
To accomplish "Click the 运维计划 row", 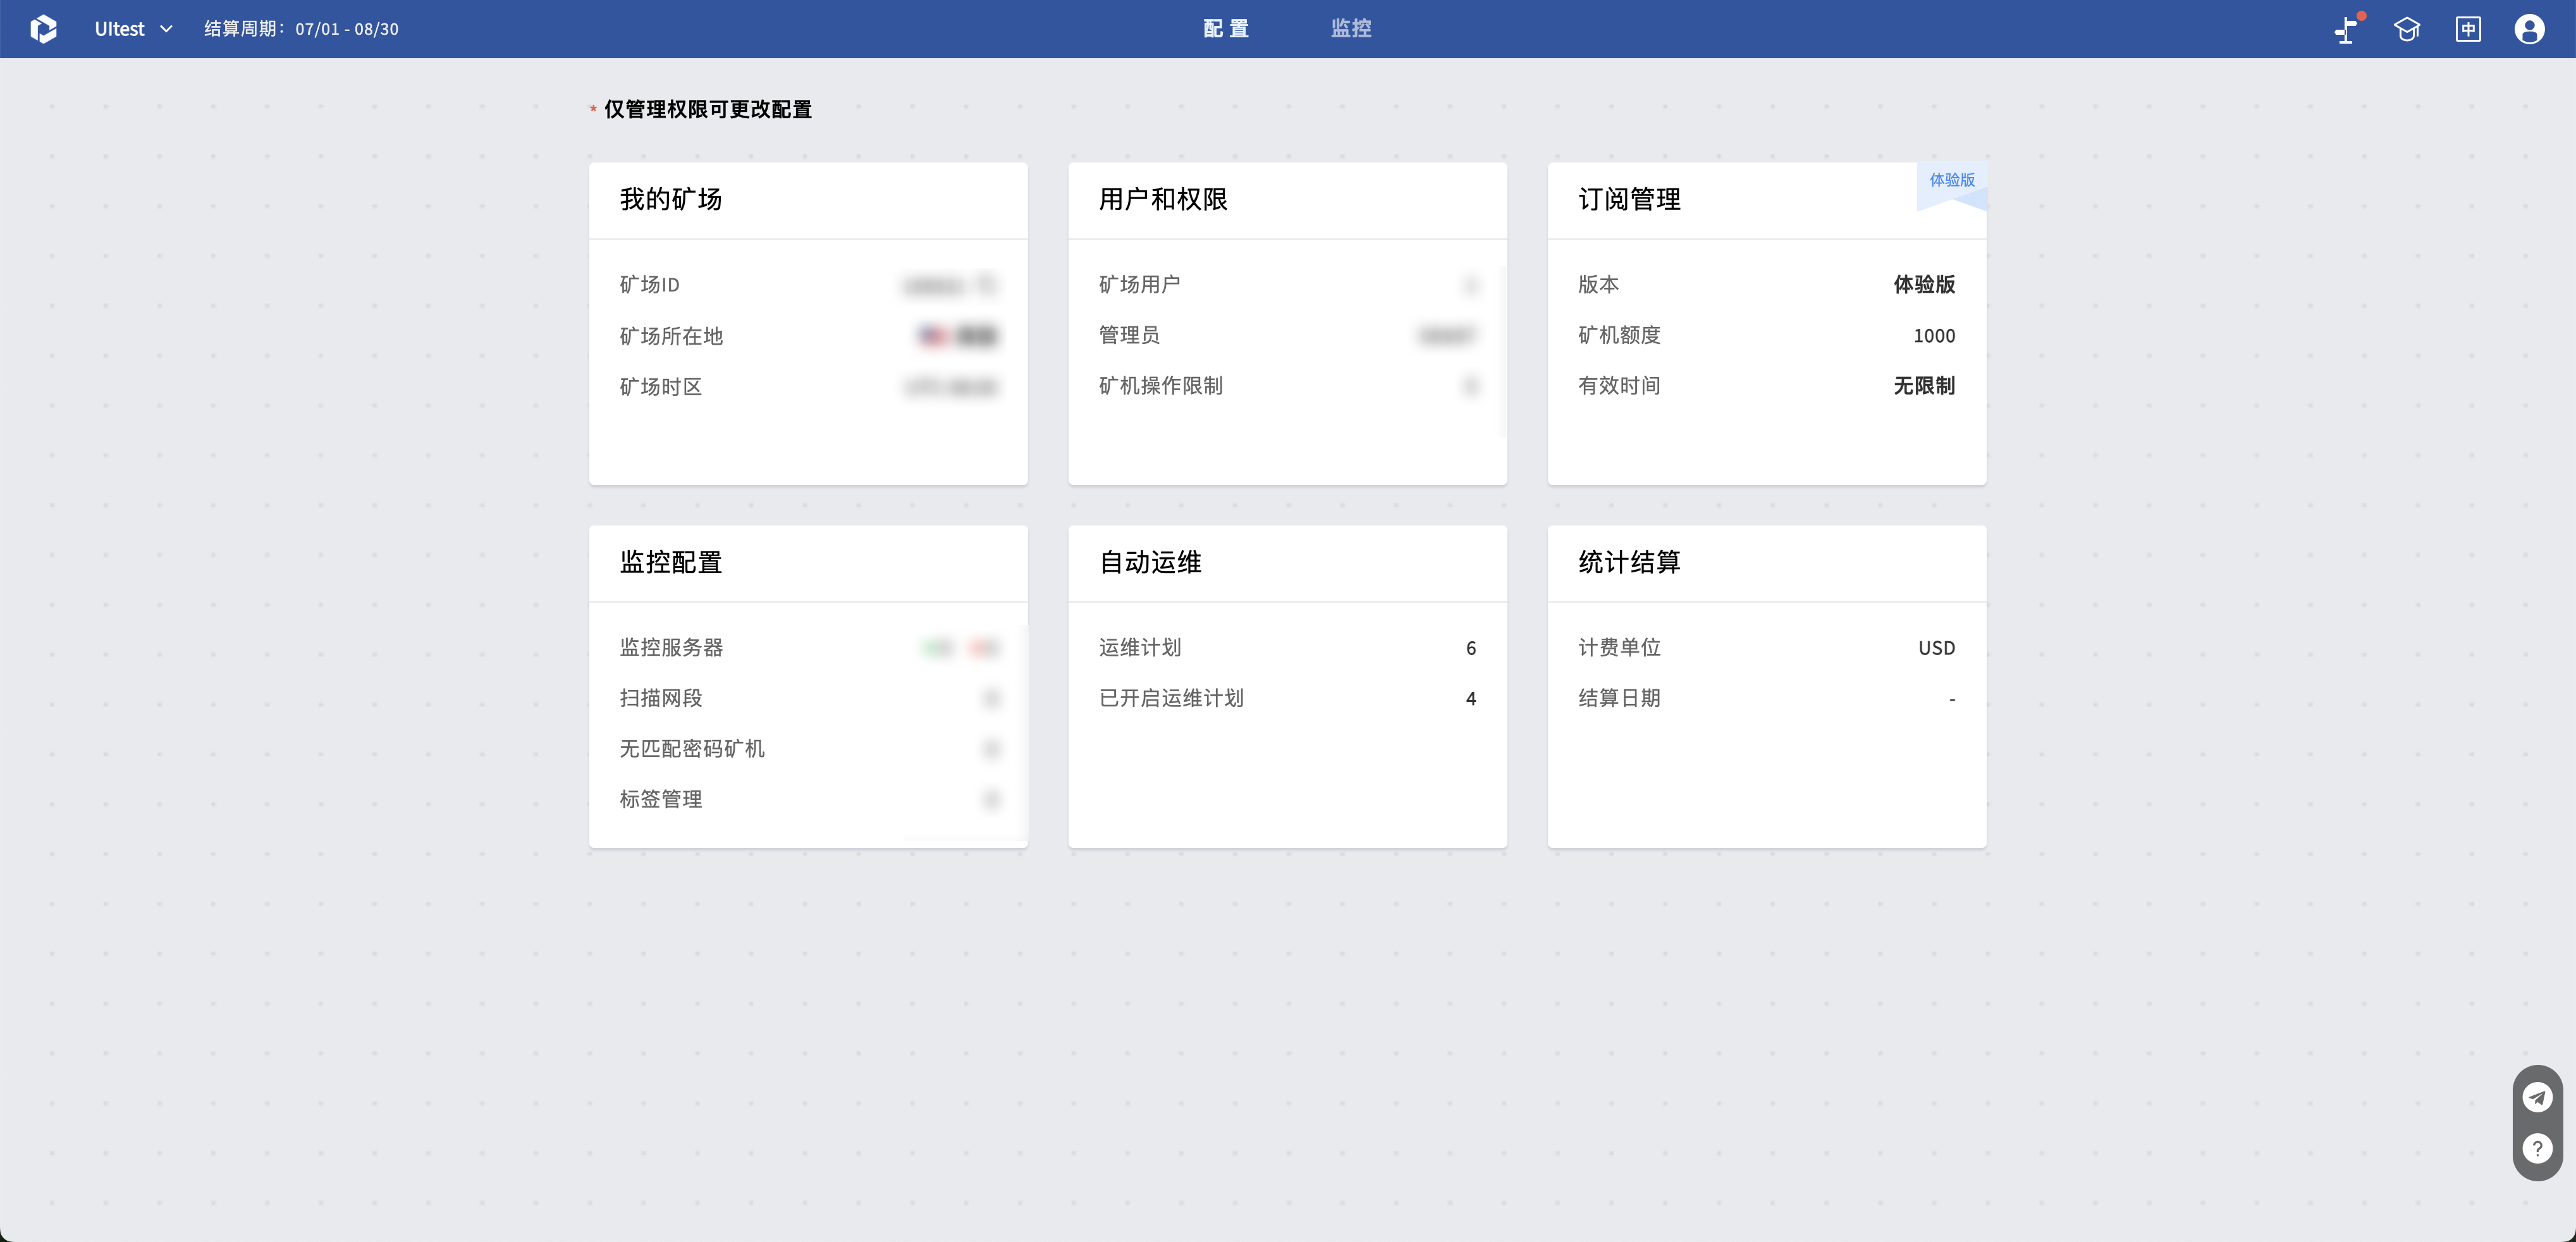I will click(1287, 648).
